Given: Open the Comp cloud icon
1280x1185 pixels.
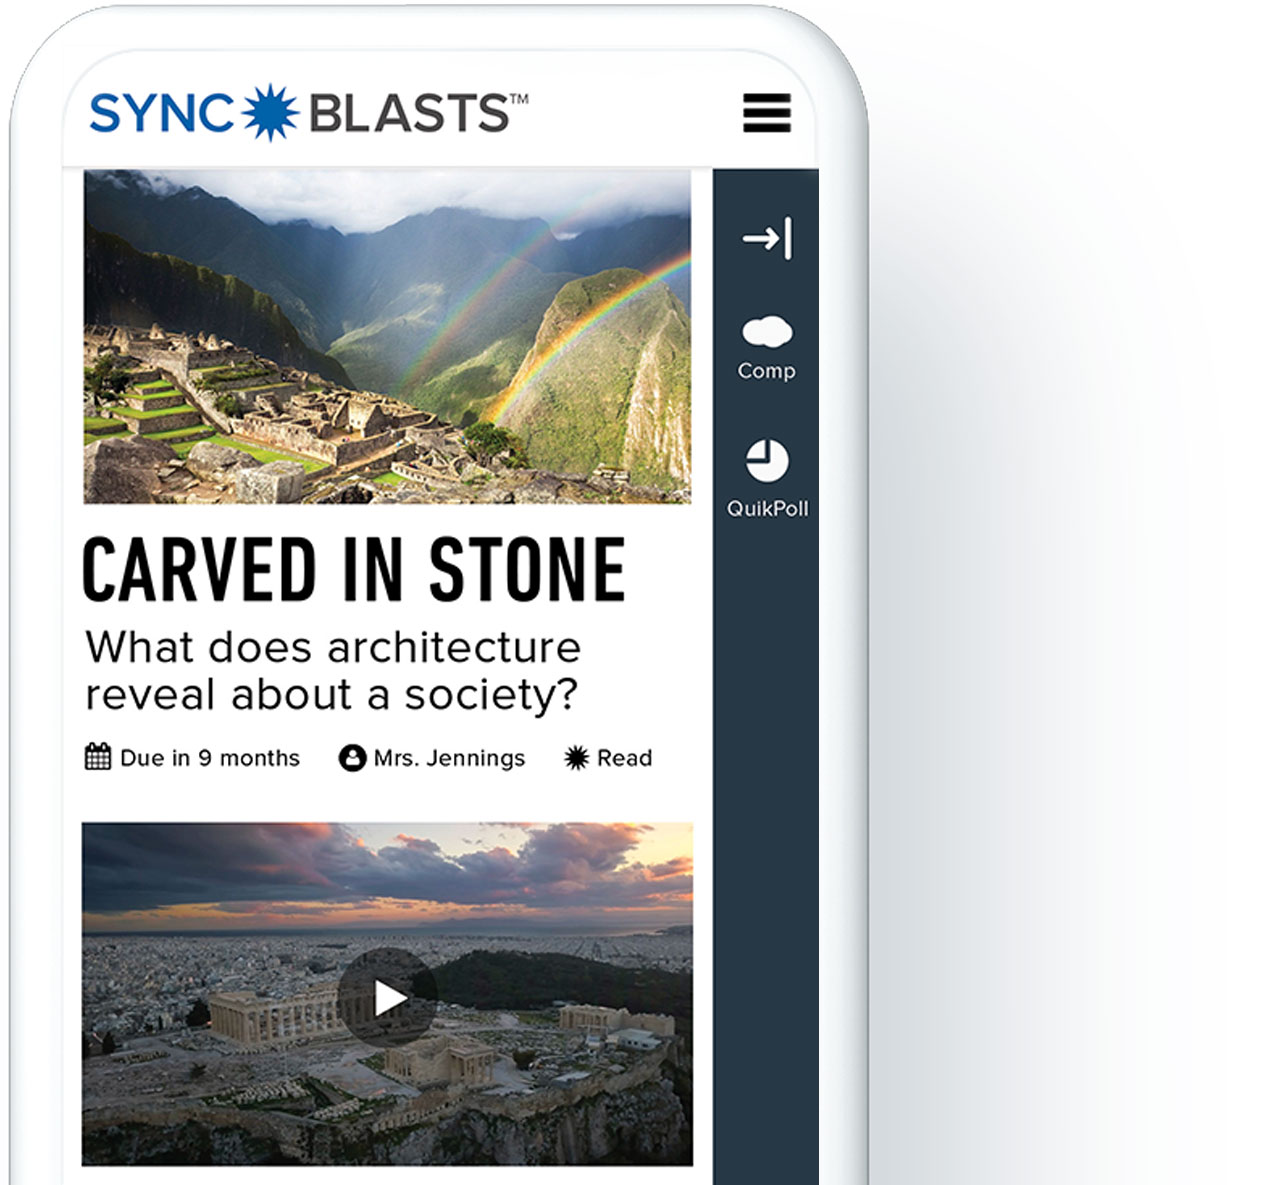Looking at the screenshot, I should tap(767, 331).
